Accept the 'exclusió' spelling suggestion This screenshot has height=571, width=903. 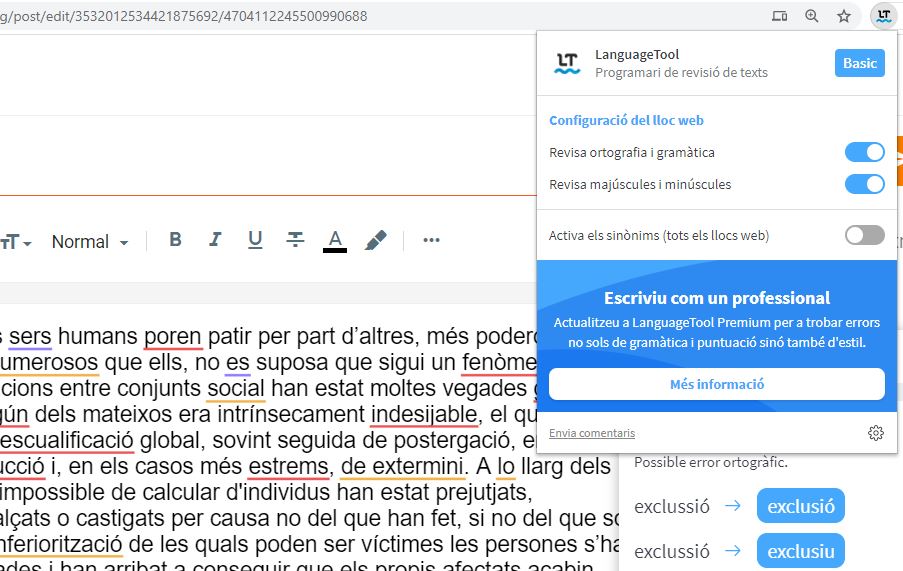coord(800,506)
